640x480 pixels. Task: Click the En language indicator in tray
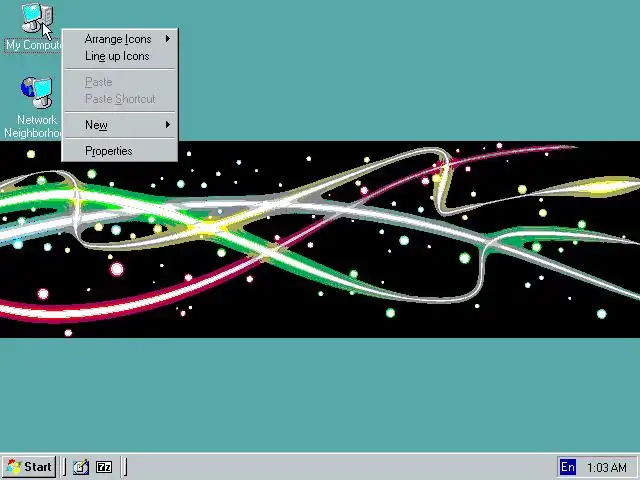point(567,467)
